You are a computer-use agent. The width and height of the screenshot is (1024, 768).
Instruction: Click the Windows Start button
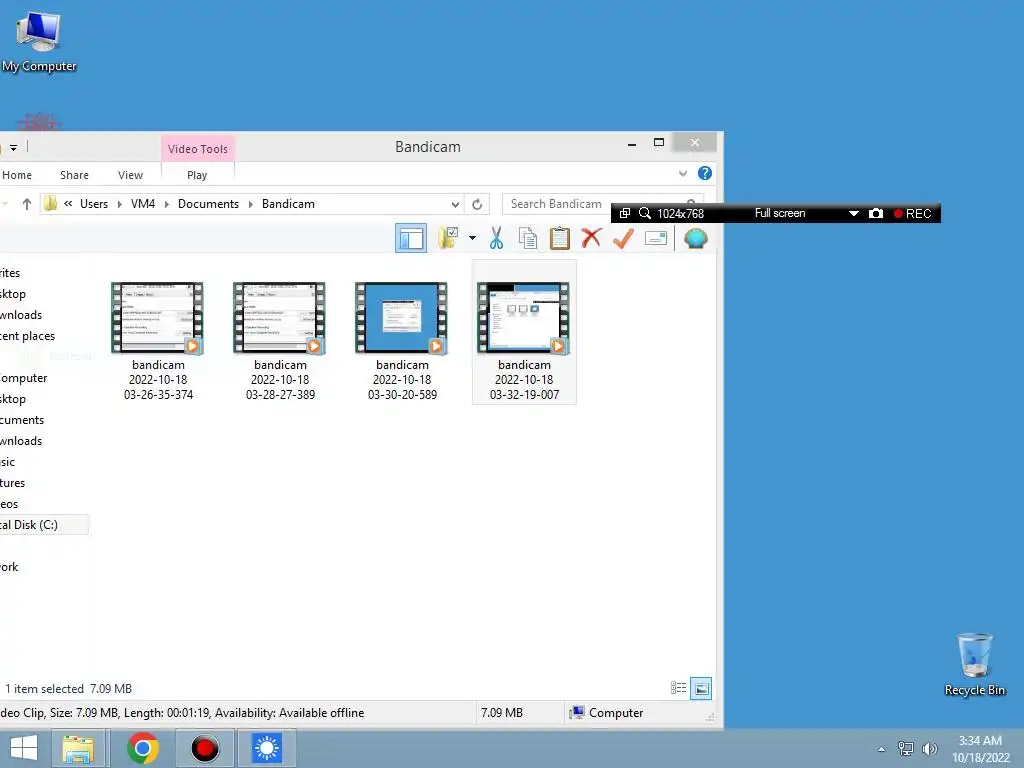24,748
